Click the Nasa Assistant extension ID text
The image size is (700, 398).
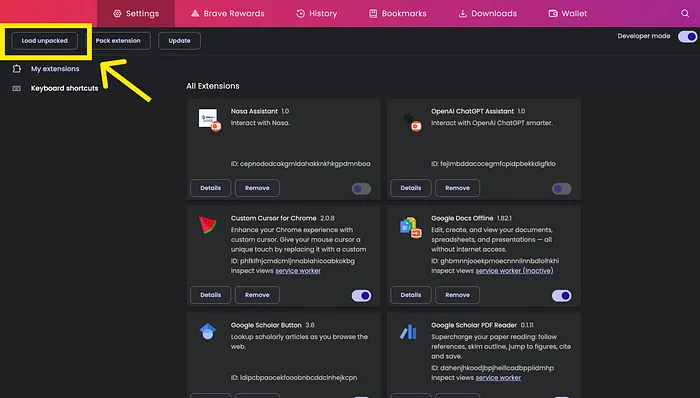[300, 164]
